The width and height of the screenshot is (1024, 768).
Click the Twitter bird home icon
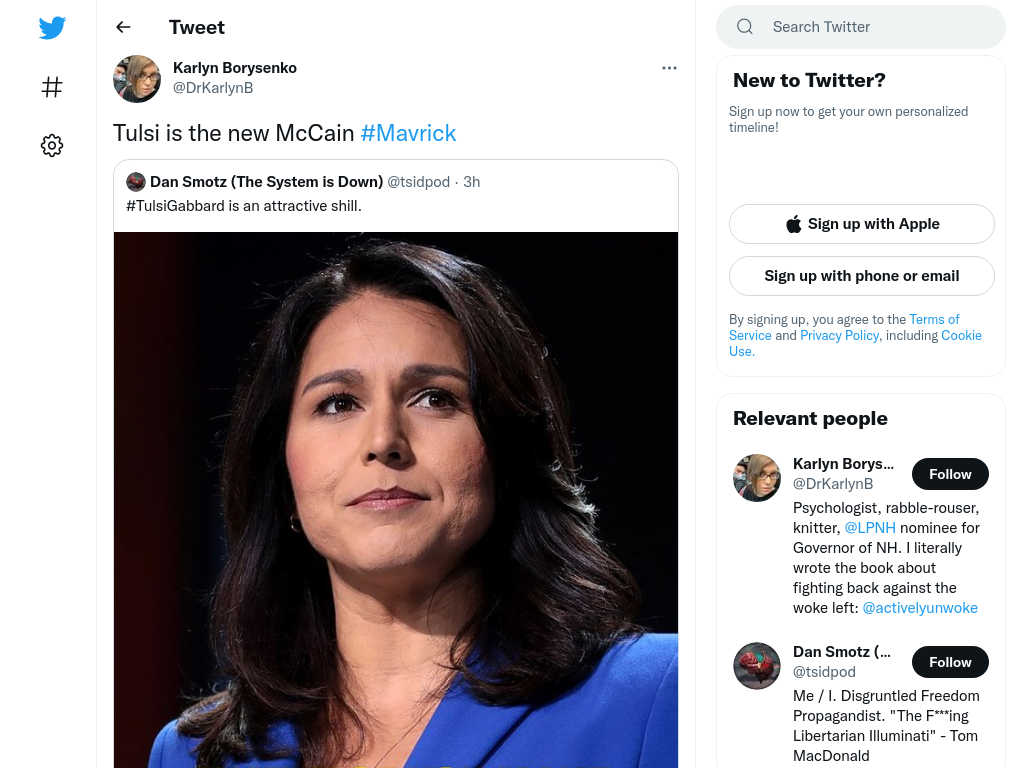[x=52, y=27]
